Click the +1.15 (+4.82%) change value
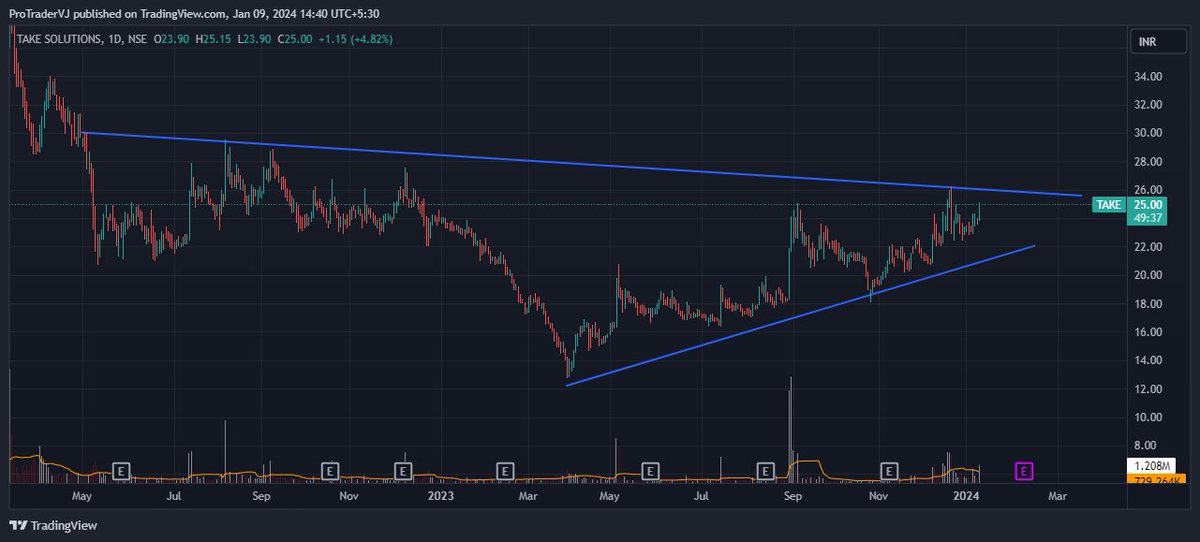The height and width of the screenshot is (542, 1200). 355,38
